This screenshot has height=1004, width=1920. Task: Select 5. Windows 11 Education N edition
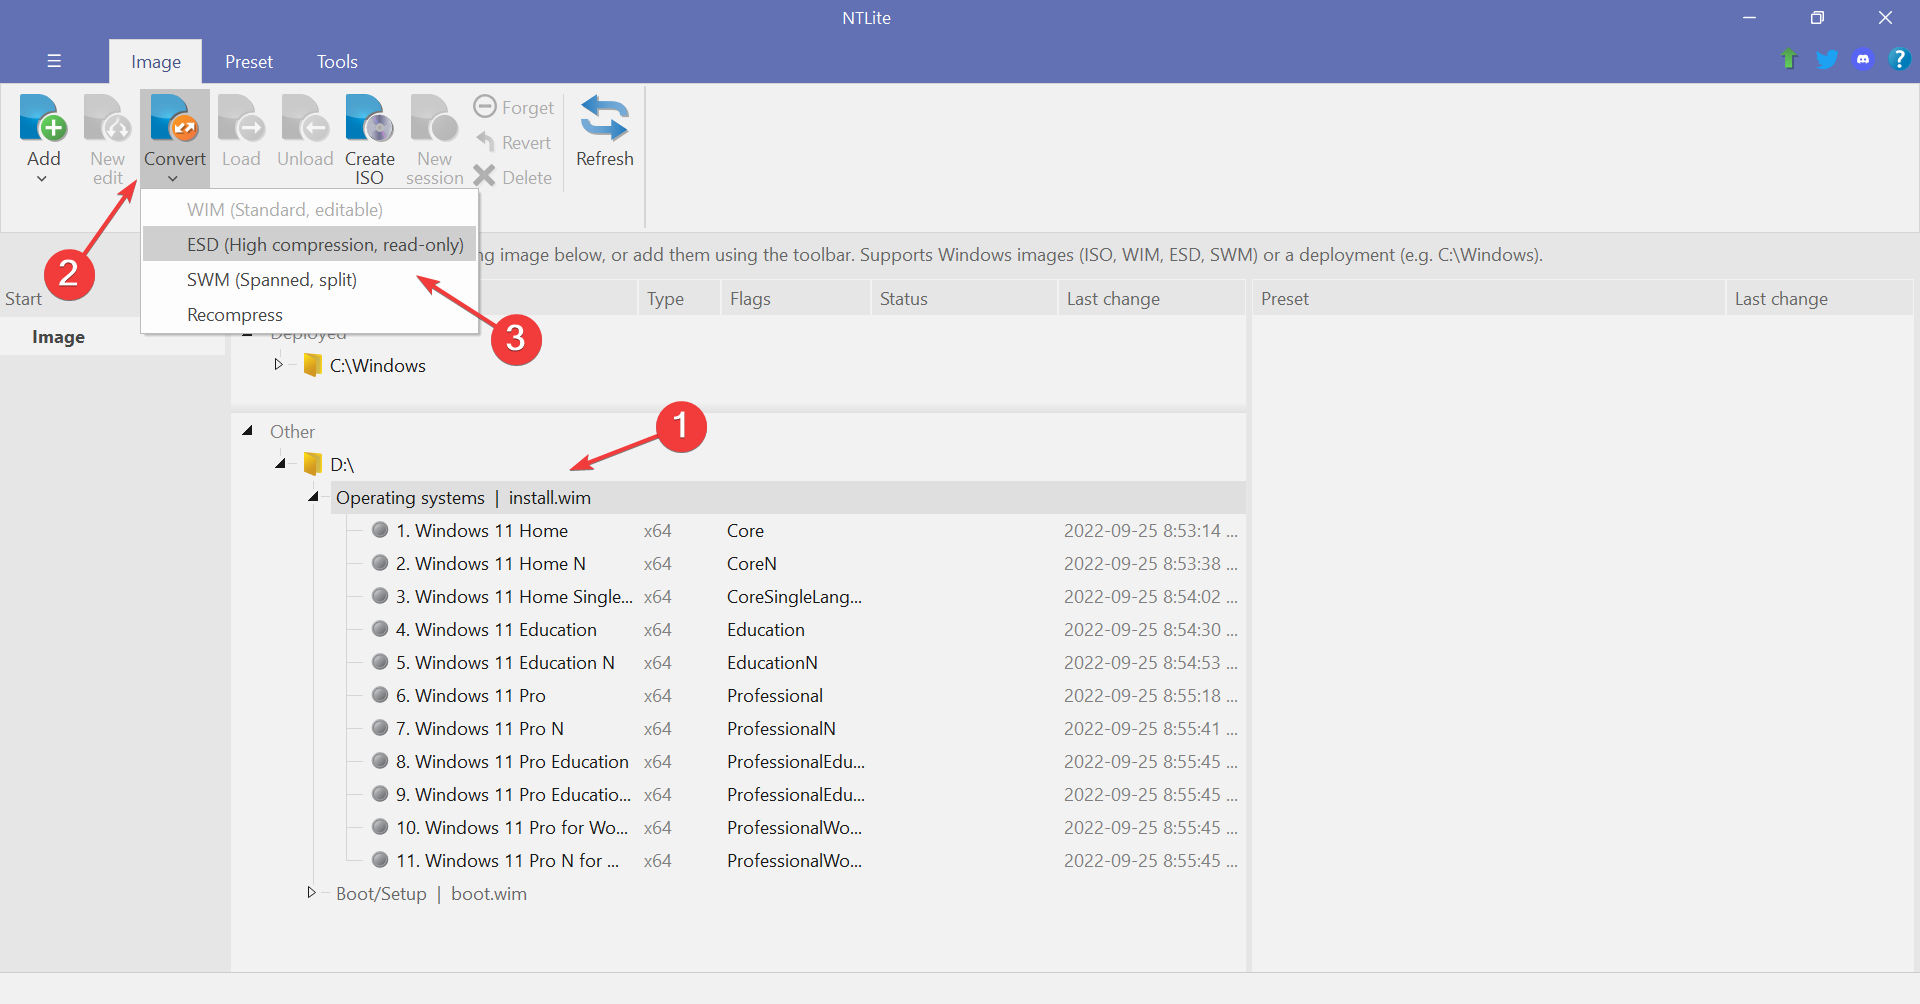(505, 663)
